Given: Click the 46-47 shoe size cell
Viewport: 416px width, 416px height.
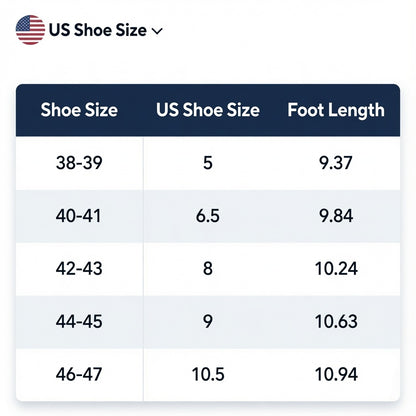Looking at the screenshot, I should coord(79,374).
